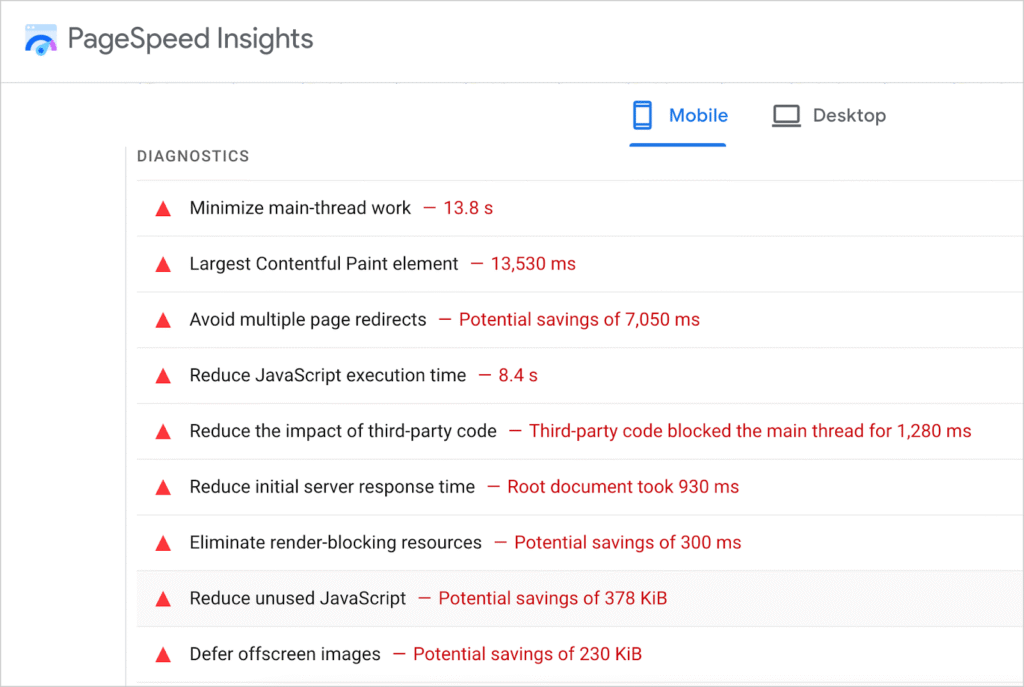Click the warning triangle for Reduce unused JavaScript
The image size is (1024, 687).
tap(163, 598)
